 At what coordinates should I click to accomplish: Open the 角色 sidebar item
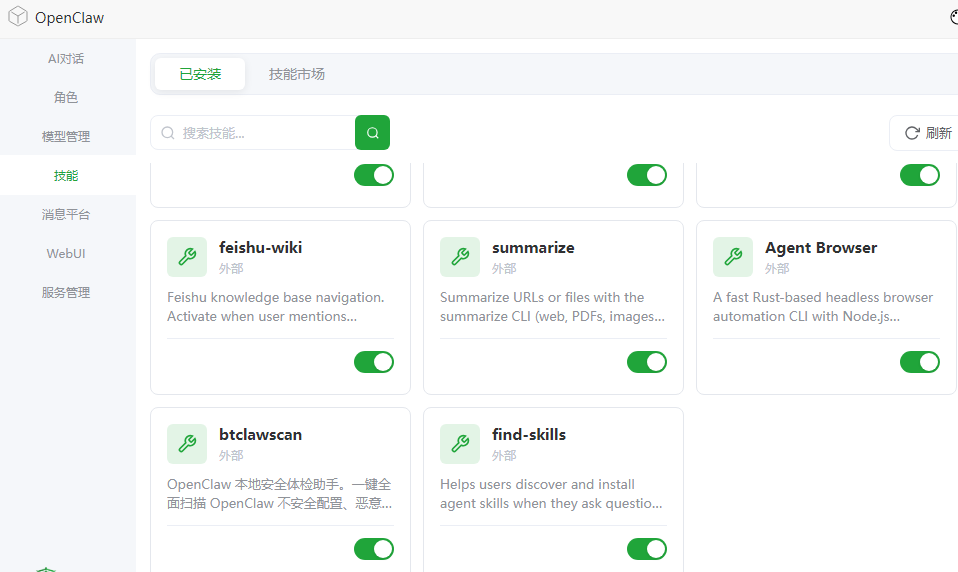pos(67,97)
